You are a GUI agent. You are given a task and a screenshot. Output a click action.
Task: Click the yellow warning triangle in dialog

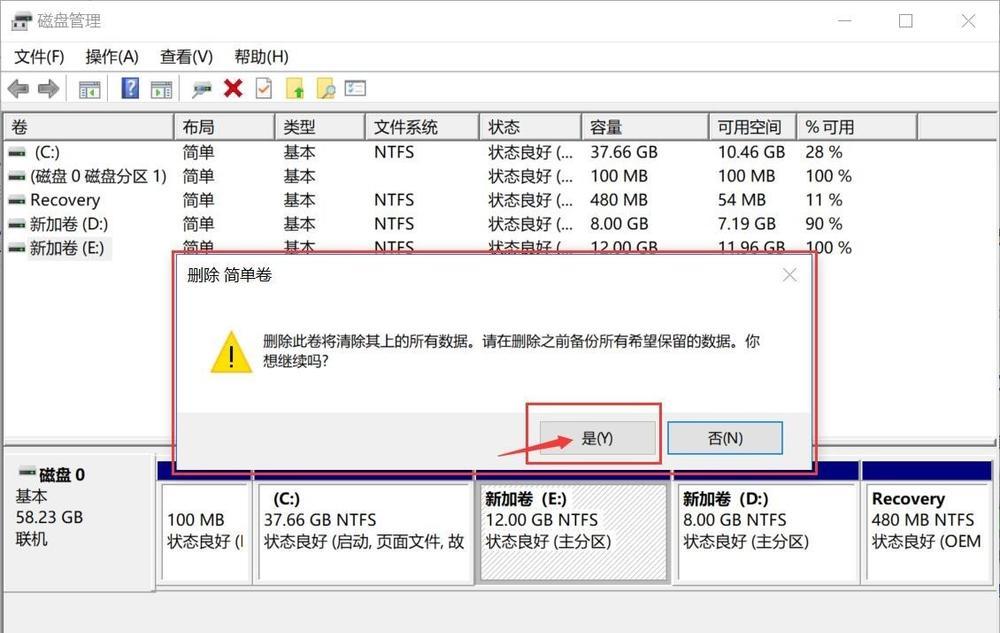tap(231, 352)
